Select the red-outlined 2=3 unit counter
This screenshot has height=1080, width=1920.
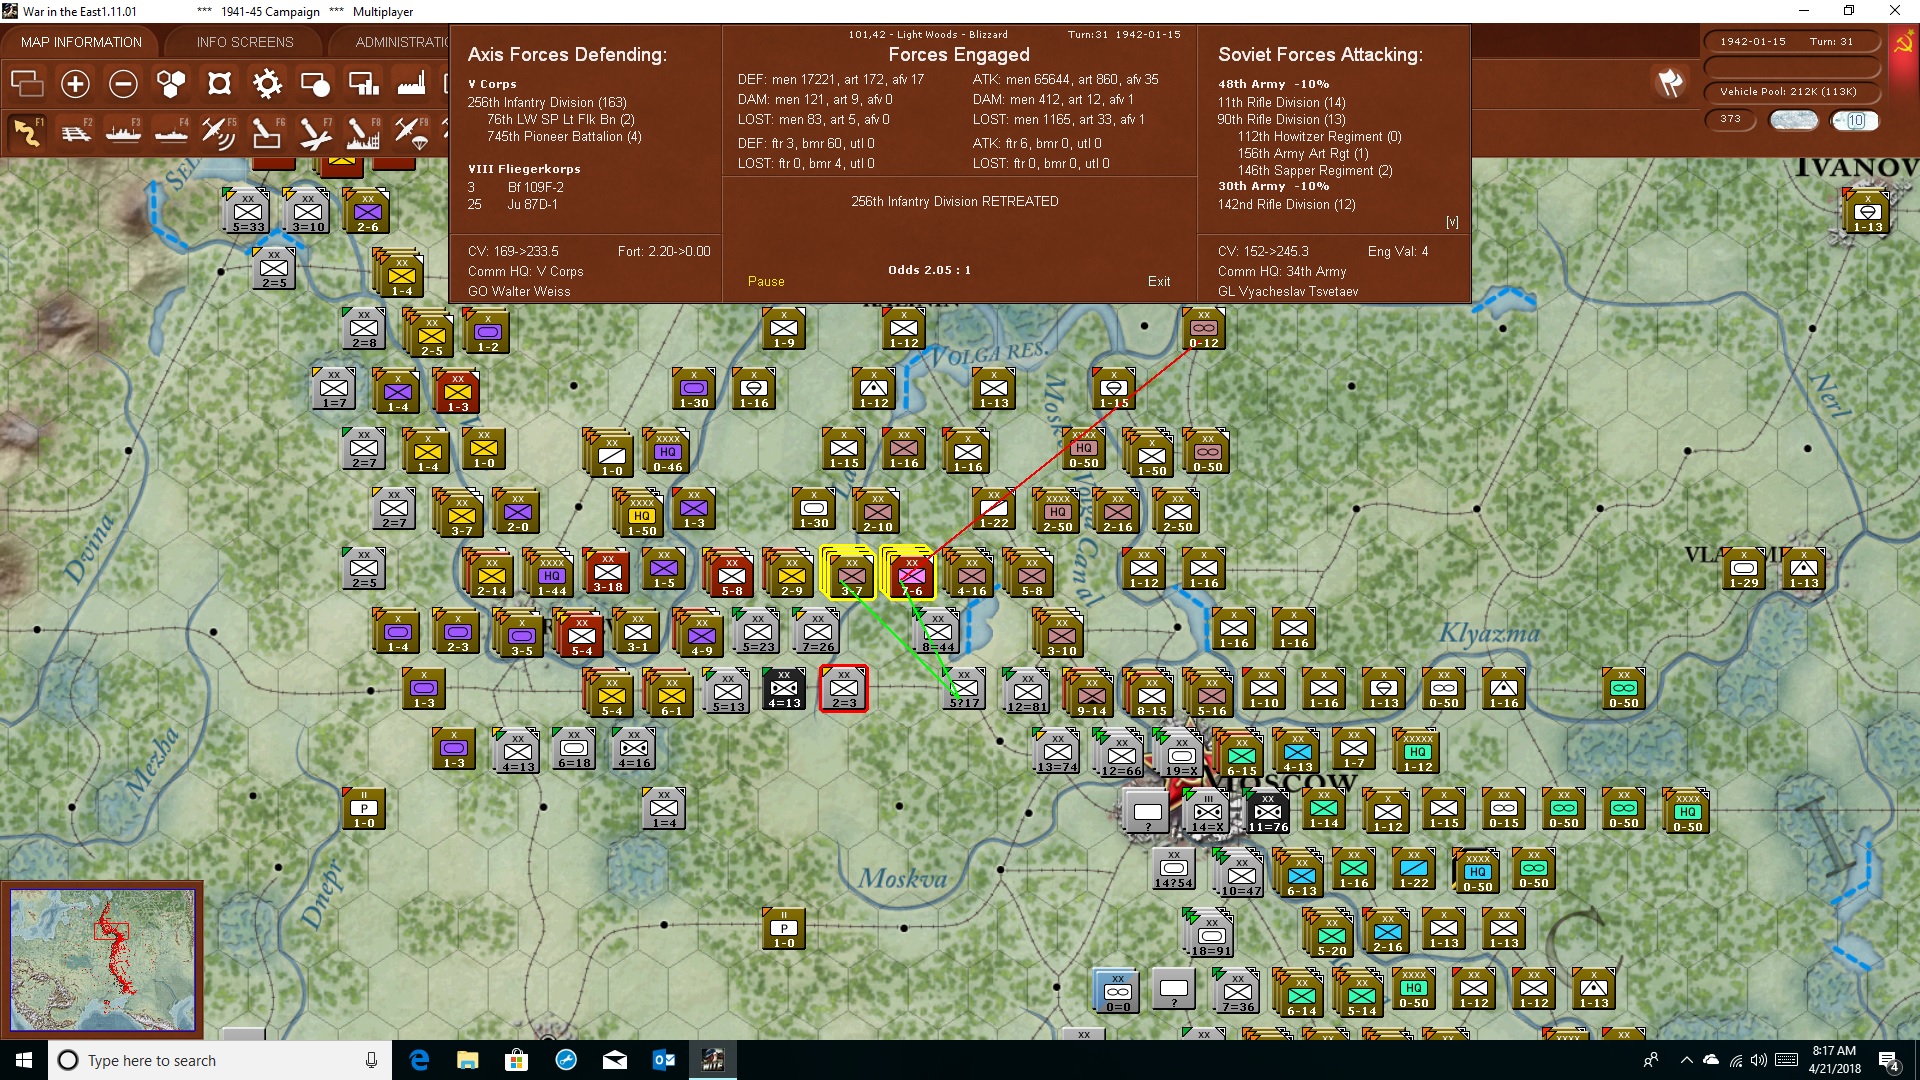[843, 689]
